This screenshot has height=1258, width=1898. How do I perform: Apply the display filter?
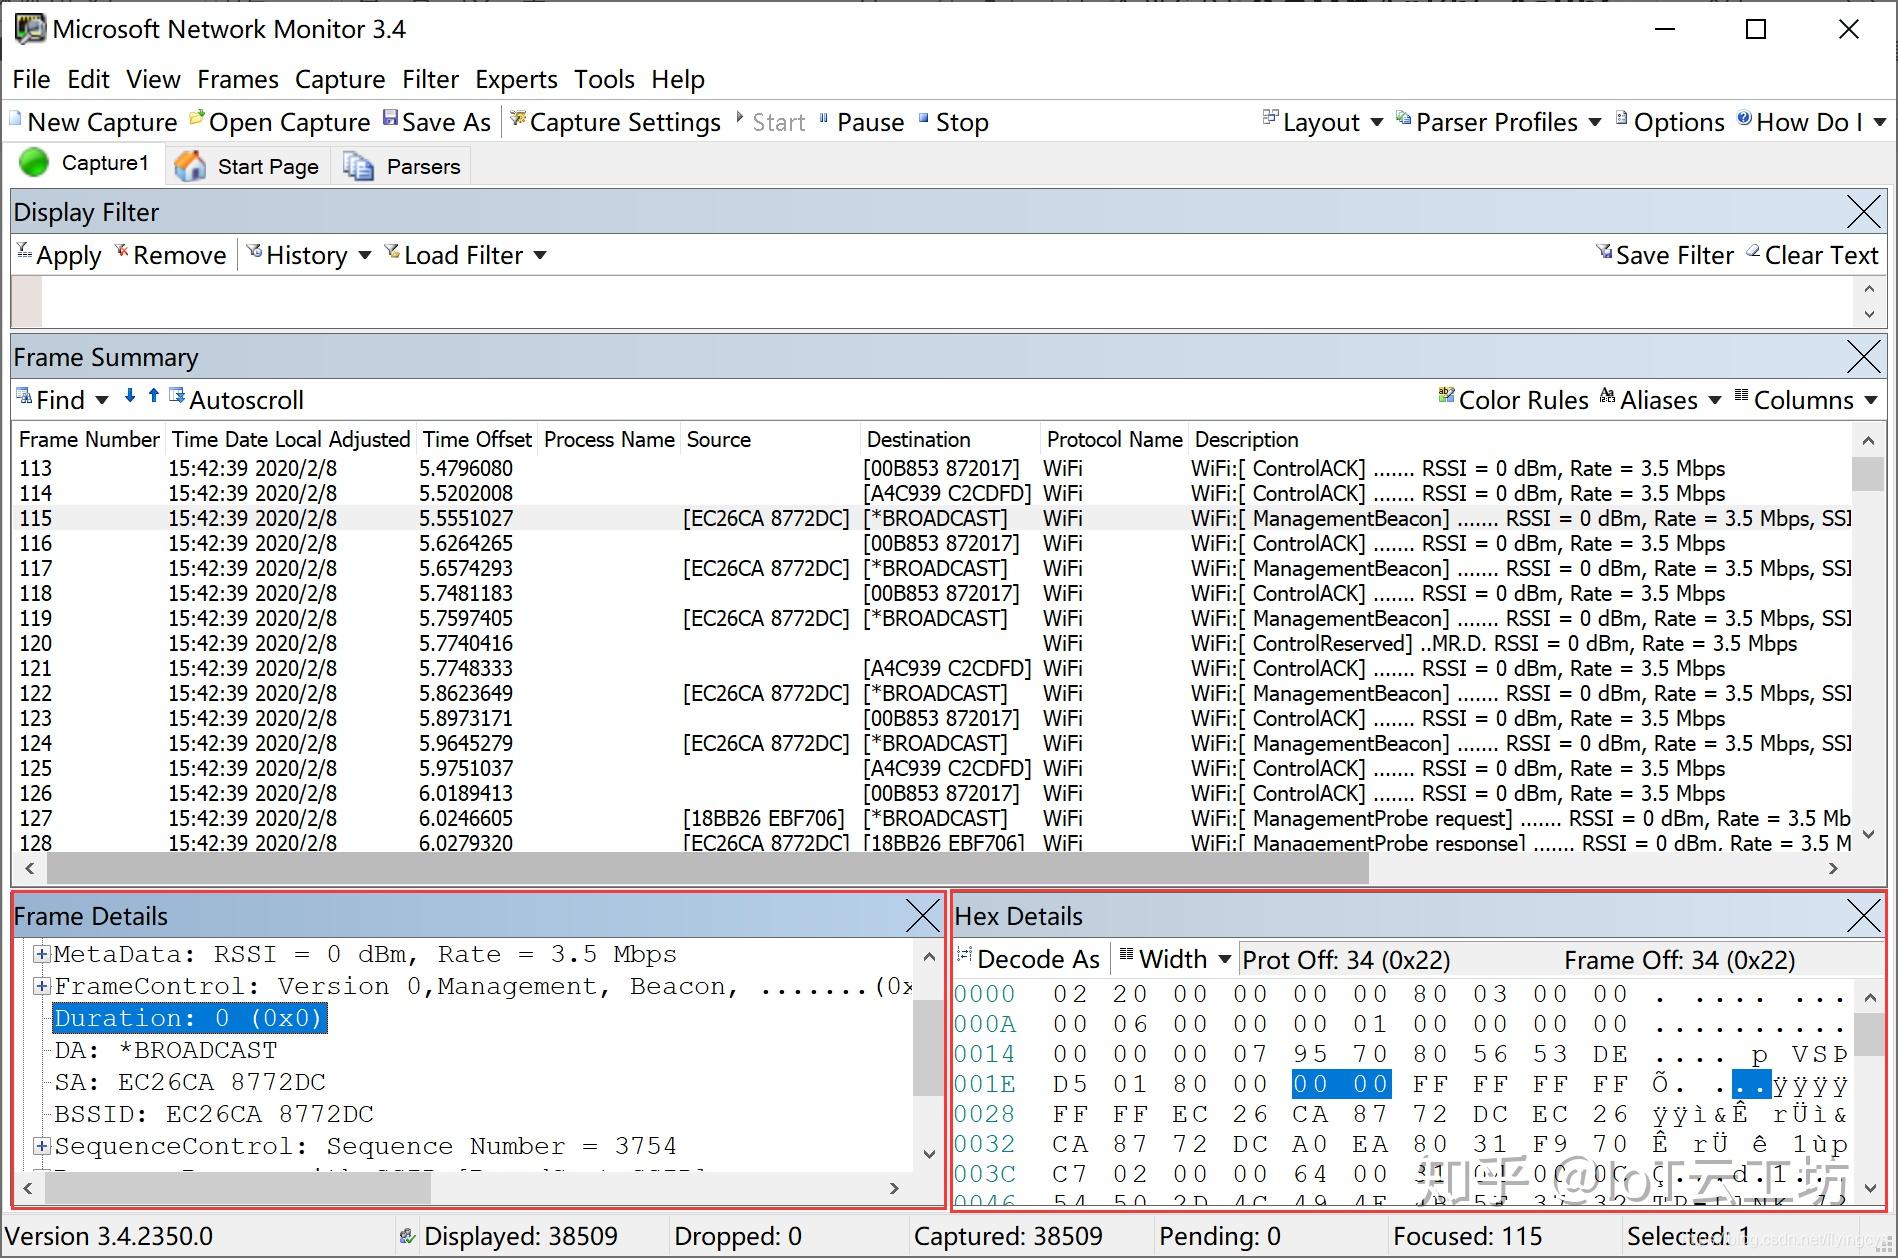click(x=68, y=254)
